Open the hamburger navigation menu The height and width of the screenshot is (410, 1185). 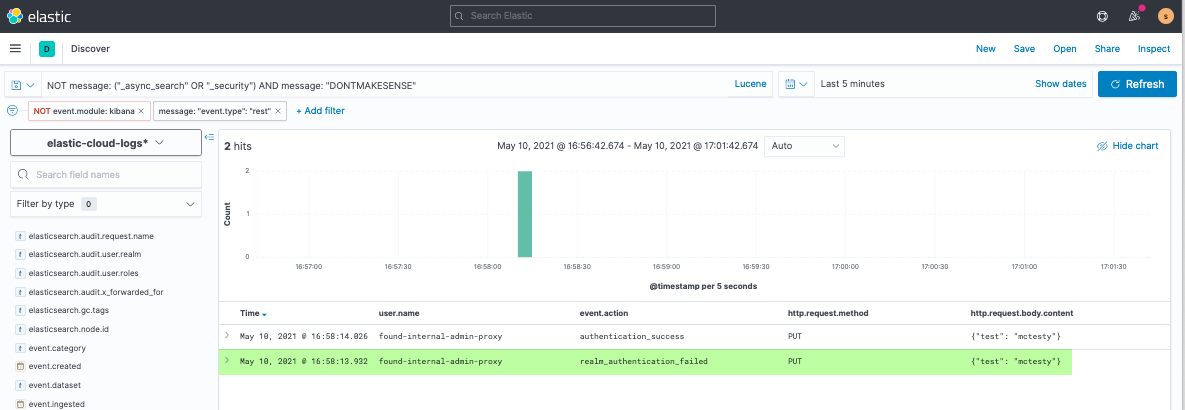pyautogui.click(x=15, y=48)
